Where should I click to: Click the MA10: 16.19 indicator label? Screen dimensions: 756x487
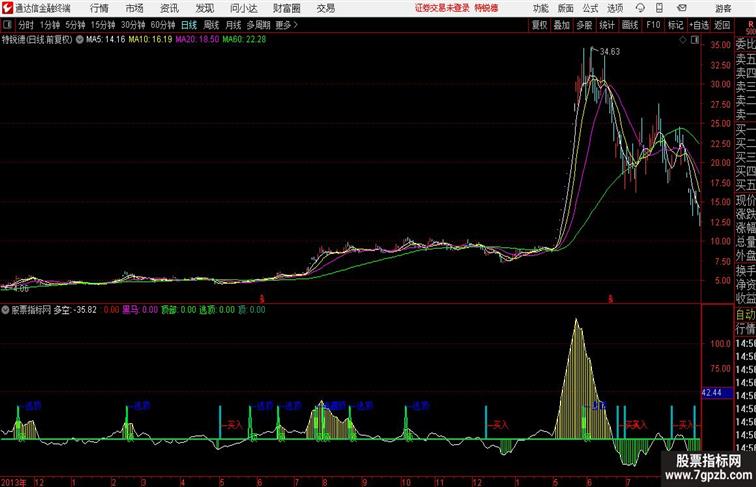point(150,40)
